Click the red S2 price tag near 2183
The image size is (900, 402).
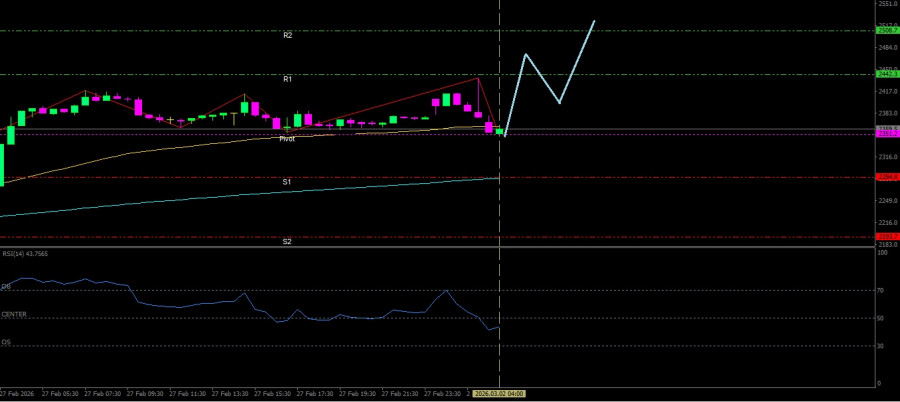pyautogui.click(x=886, y=237)
